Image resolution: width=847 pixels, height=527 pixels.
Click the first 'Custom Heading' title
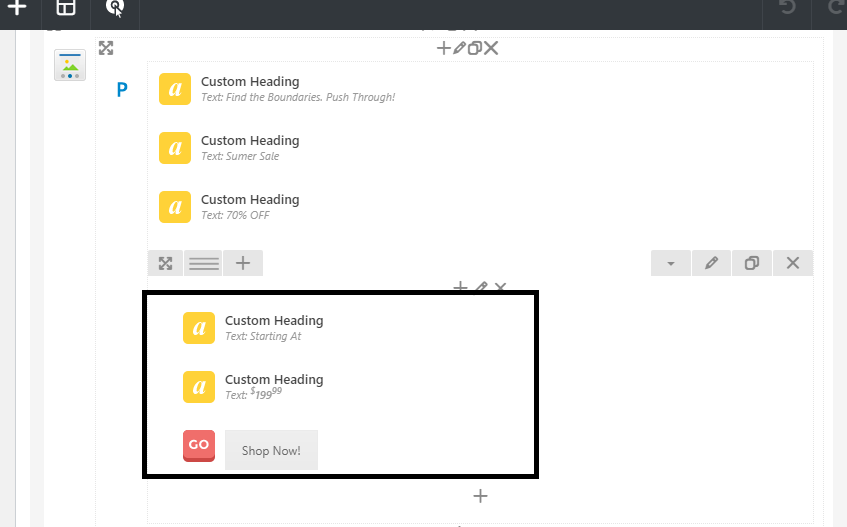pyautogui.click(x=250, y=82)
